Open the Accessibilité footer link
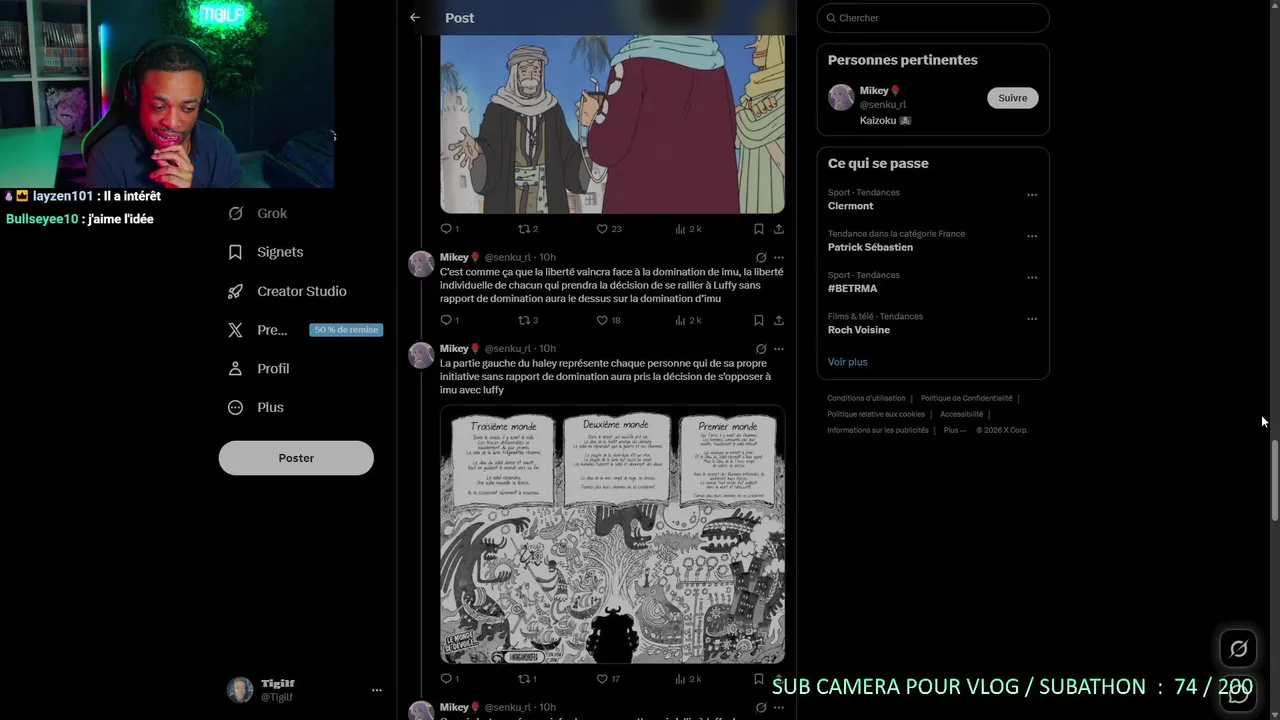 [x=961, y=414]
